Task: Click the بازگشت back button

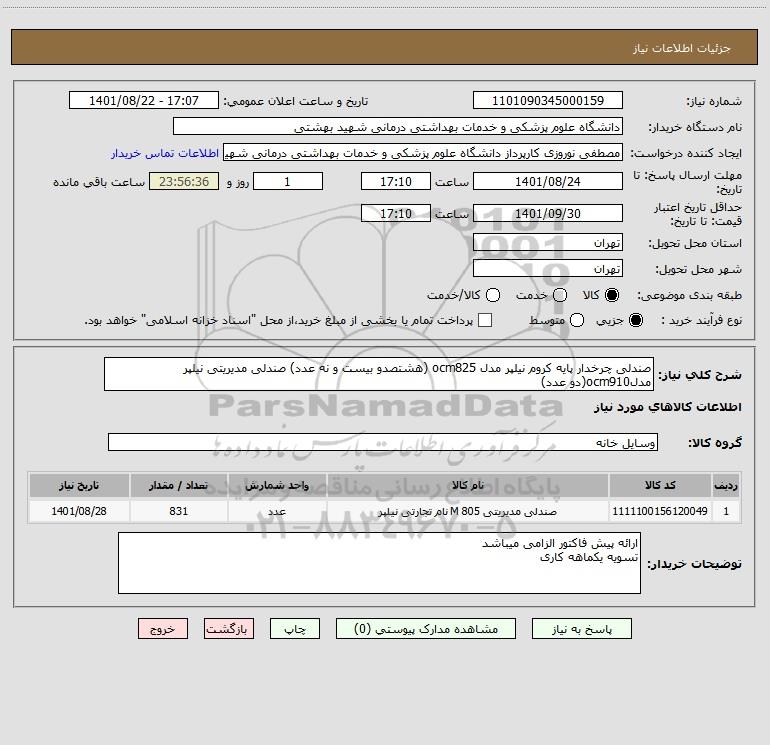Action: [x=229, y=629]
